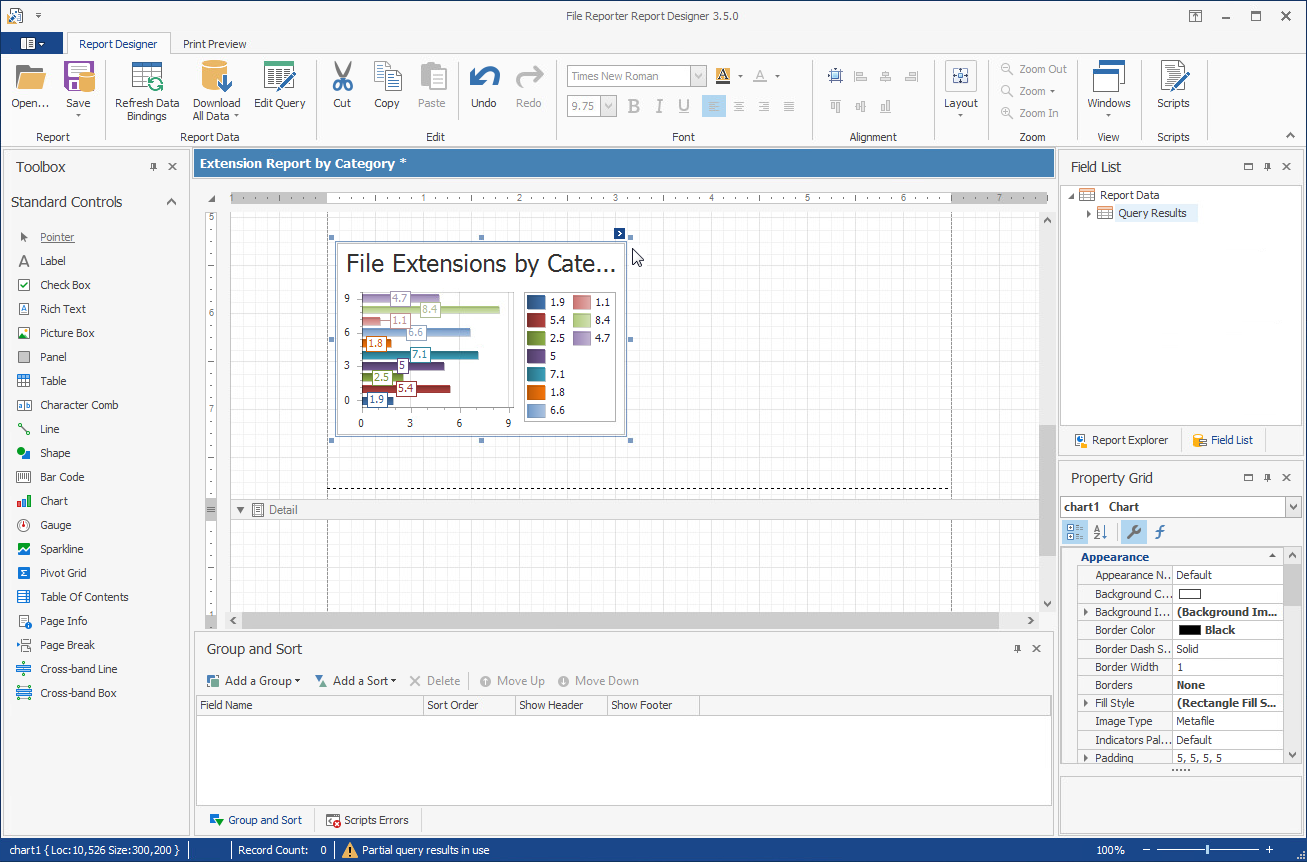
Task: Toggle left text alignment button
Action: point(713,106)
